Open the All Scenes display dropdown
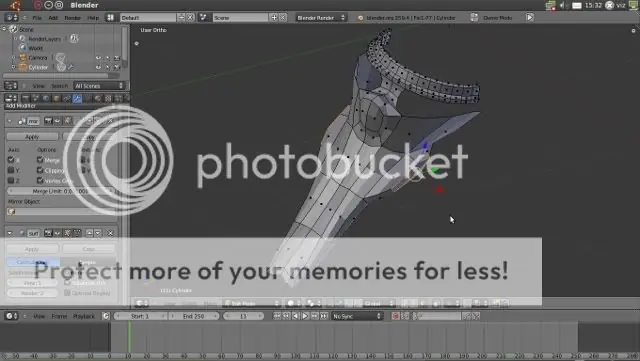This screenshot has height=361, width=640. [x=99, y=86]
